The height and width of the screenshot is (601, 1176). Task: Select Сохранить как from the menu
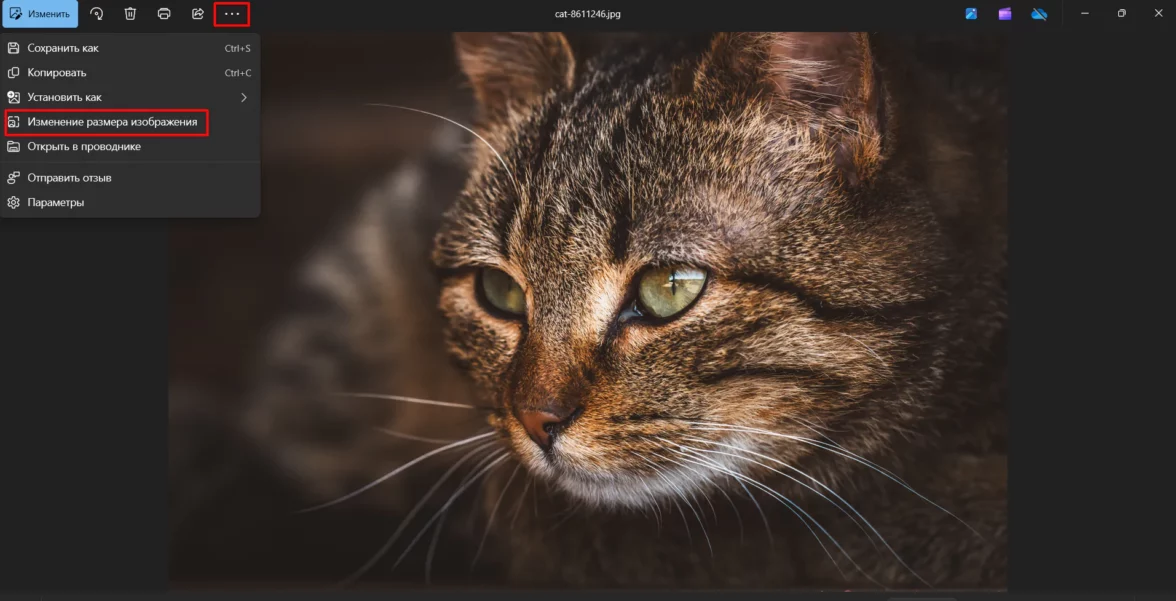[x=63, y=48]
